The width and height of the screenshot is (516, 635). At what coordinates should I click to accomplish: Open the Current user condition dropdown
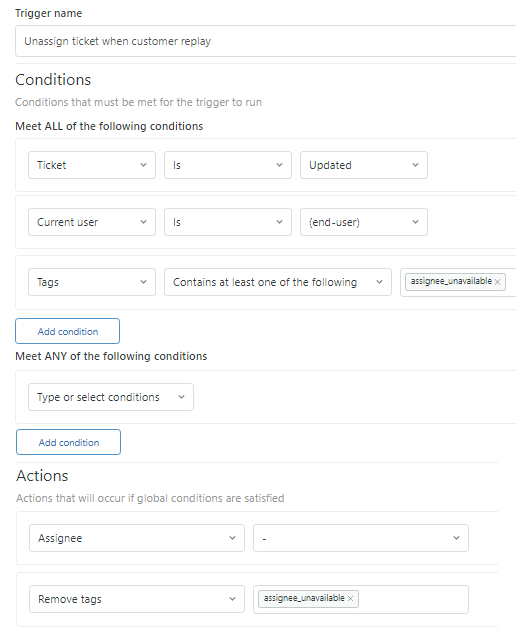pos(92,222)
